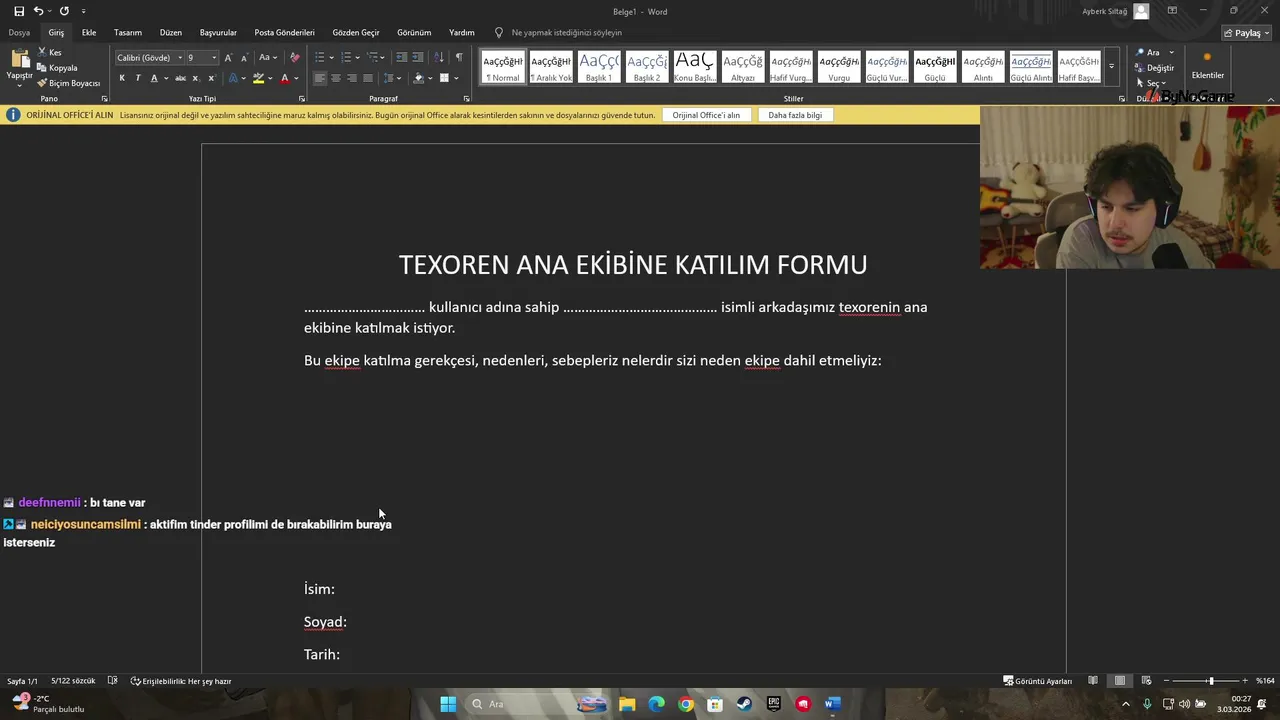Decrease font size with the smaller A icon
1280x720 pixels.
click(x=244, y=58)
